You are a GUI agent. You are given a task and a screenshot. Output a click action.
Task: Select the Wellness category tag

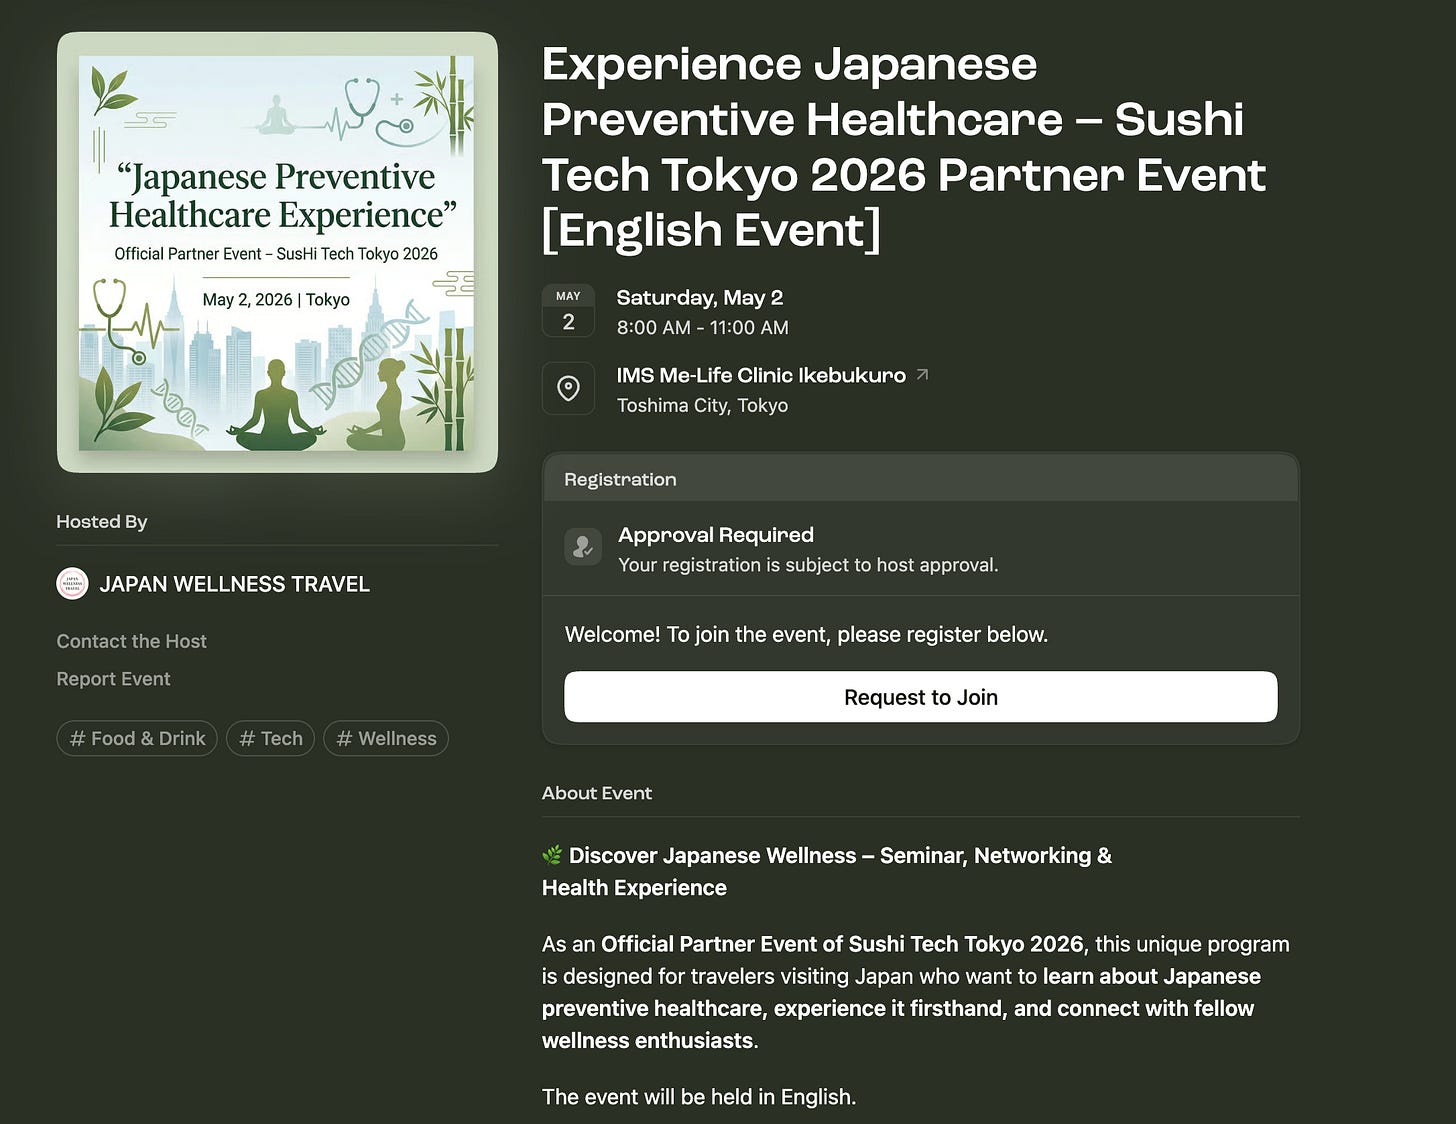point(386,738)
